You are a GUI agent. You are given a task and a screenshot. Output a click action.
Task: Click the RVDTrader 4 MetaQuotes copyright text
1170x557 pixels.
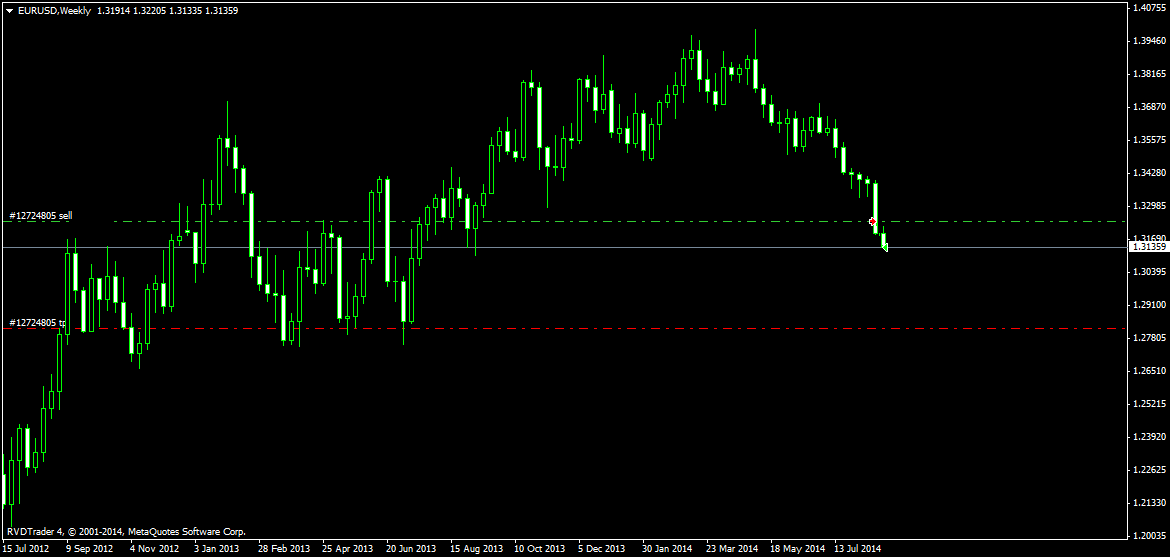point(126,532)
